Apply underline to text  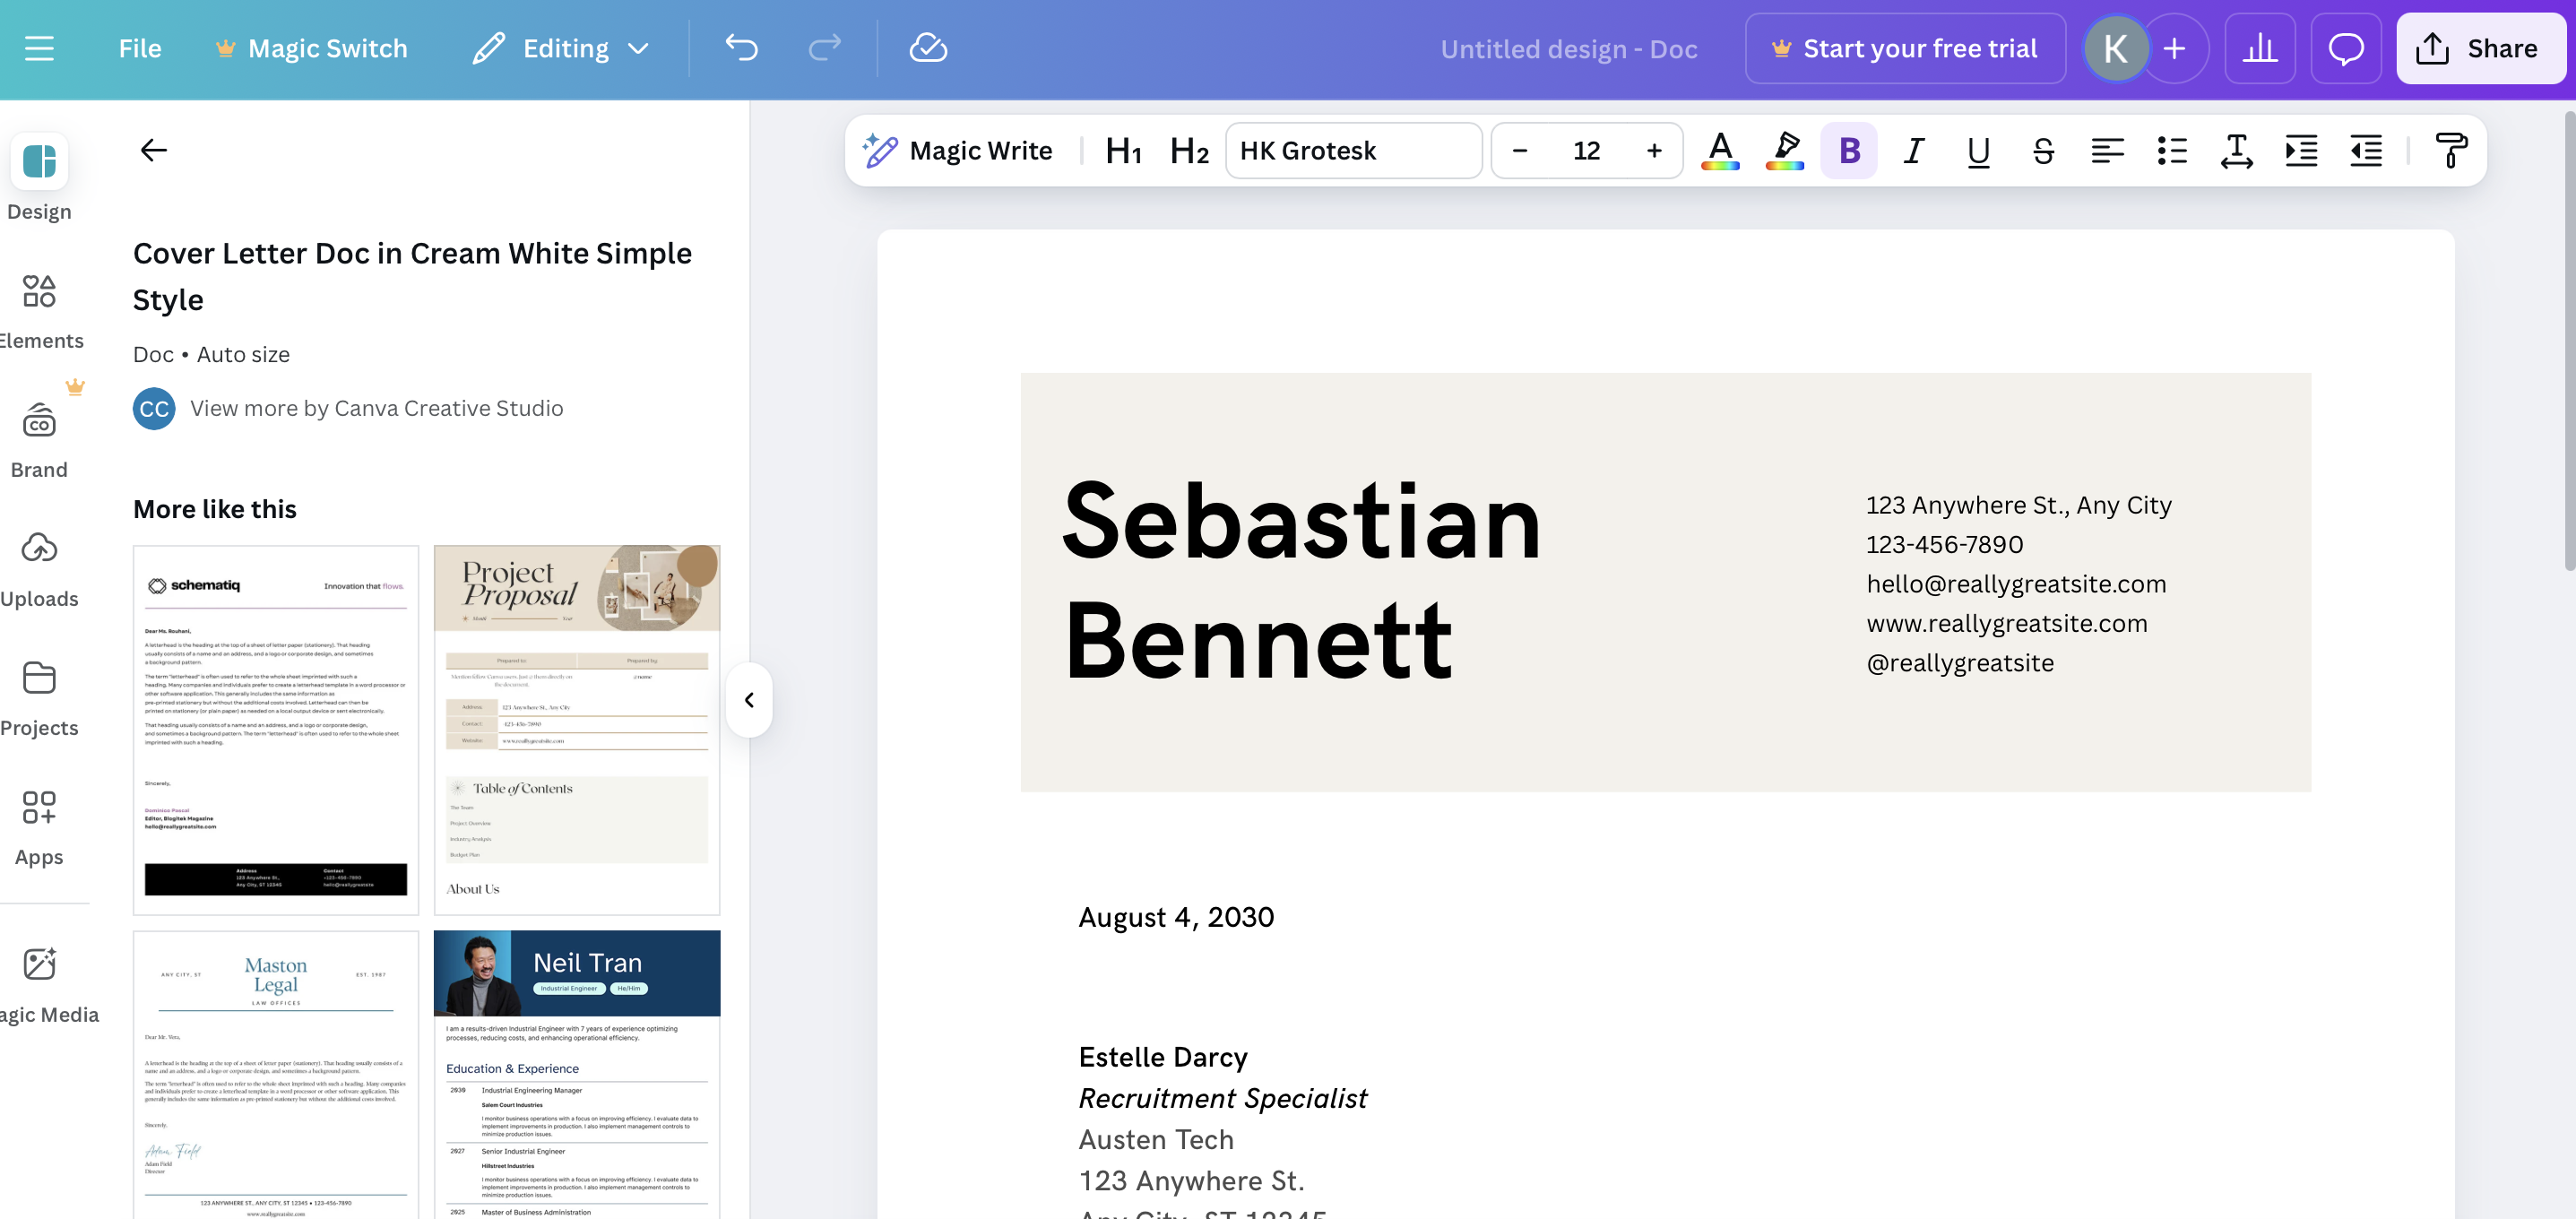[1978, 150]
